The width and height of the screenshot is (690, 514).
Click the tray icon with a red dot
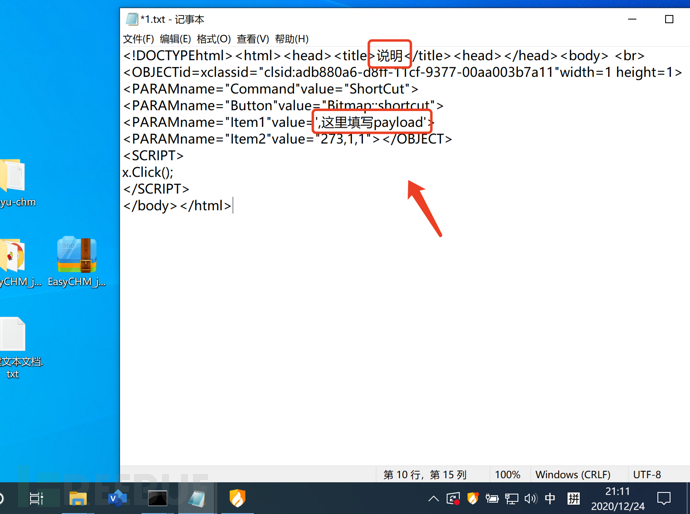click(453, 499)
